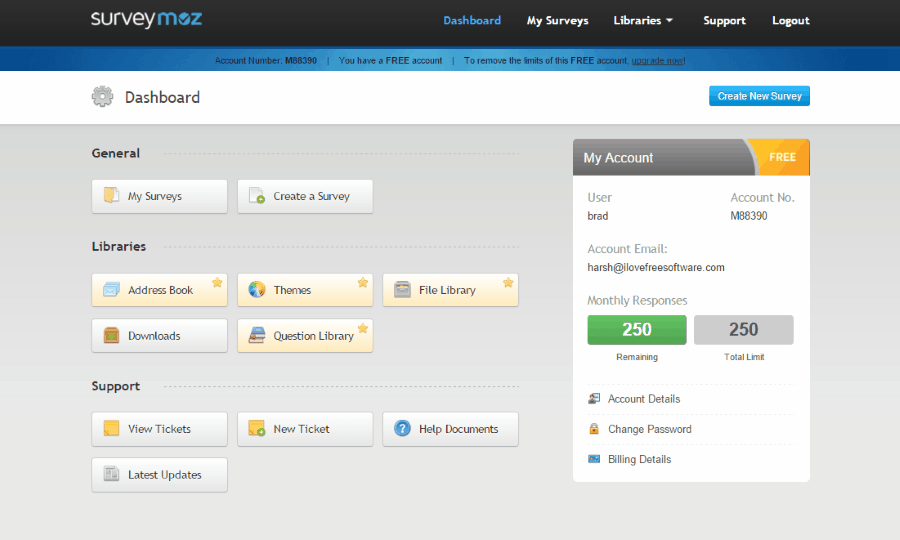Open the Libraries menu label
This screenshot has width=900, height=540.
(x=637, y=21)
